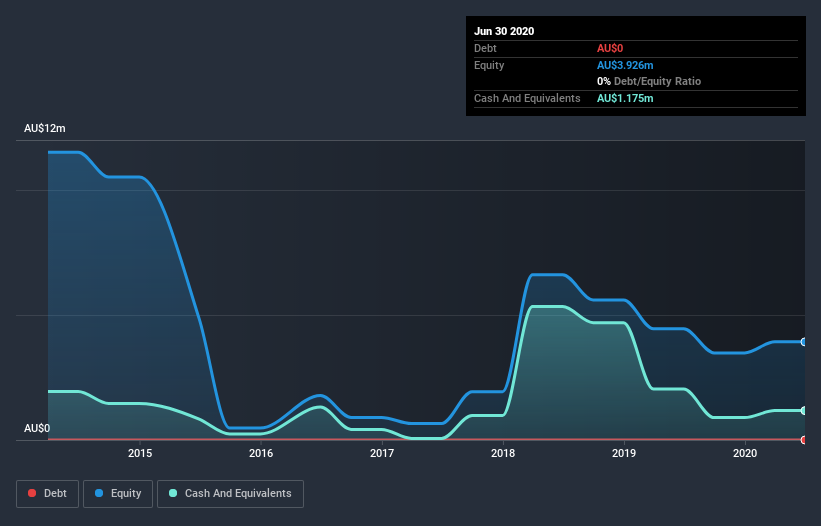Click the blue Equity legend dot
The width and height of the screenshot is (821, 526).
click(99, 493)
